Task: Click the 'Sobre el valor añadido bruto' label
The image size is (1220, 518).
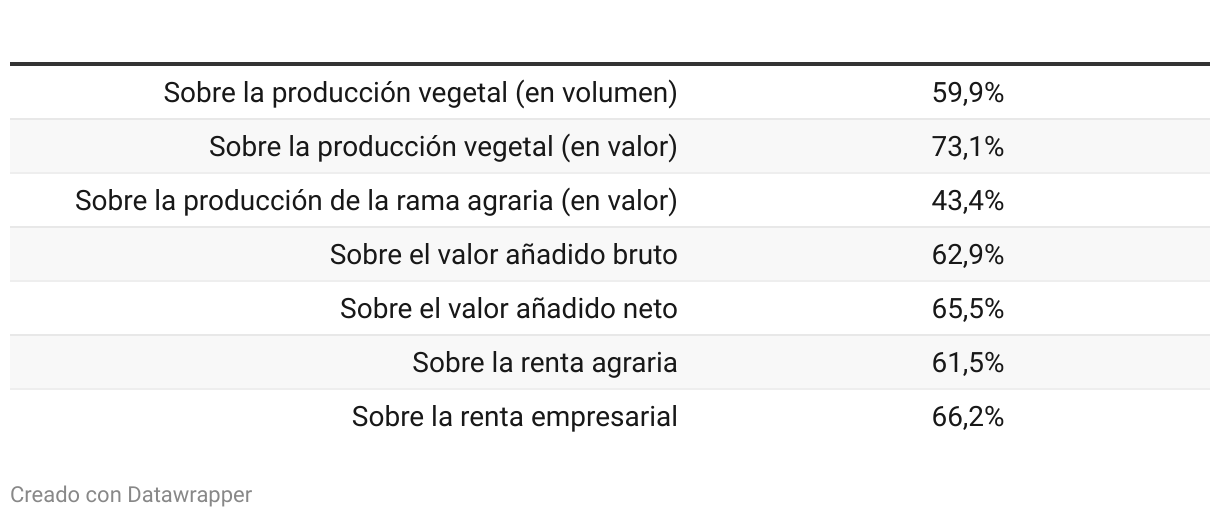Action: point(503,255)
